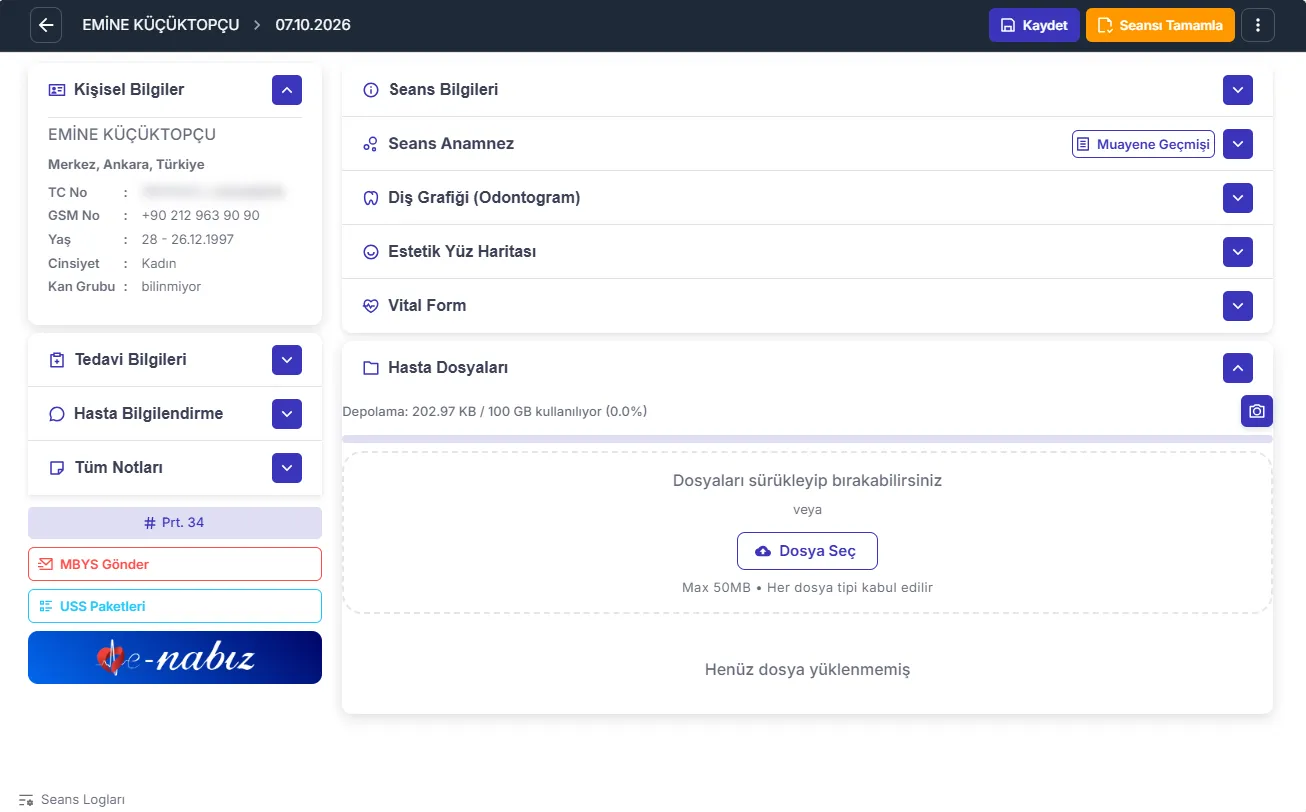
Task: Open USS Paketleri
Action: (175, 606)
